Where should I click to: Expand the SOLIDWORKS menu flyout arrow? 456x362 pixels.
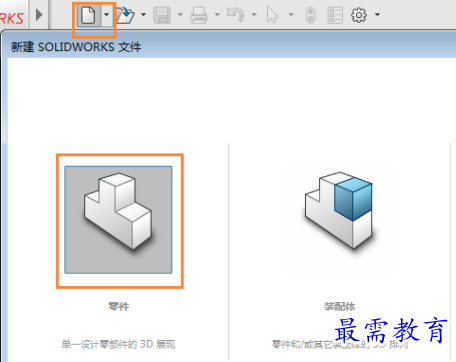[39, 15]
